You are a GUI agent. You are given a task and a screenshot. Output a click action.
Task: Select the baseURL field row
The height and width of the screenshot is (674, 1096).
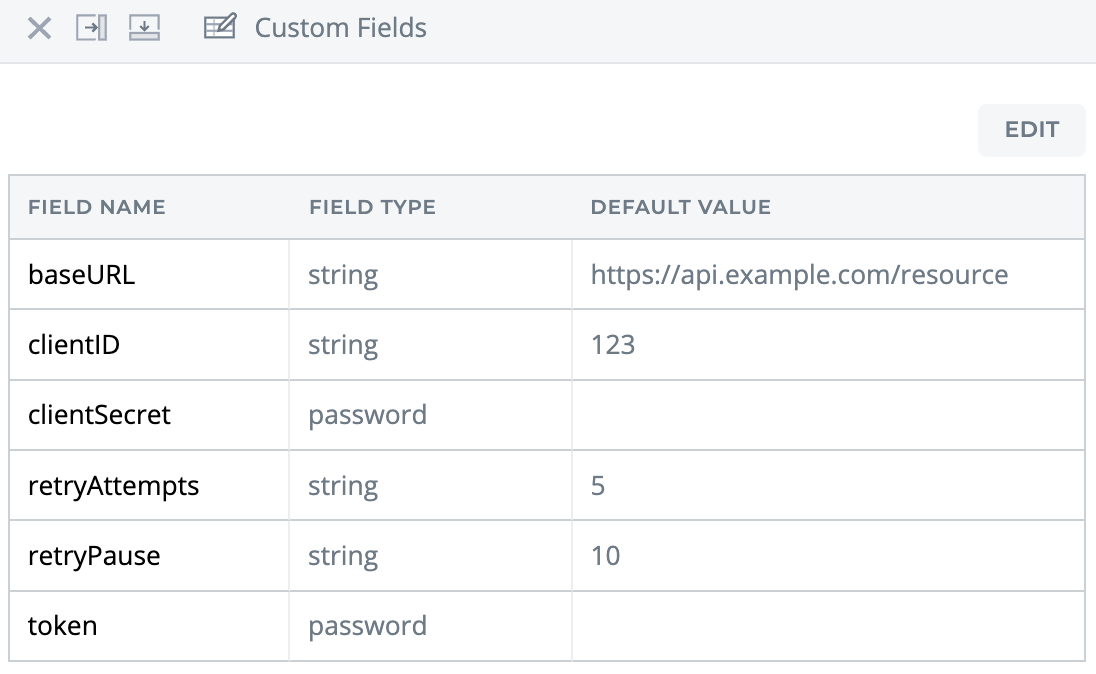point(547,274)
